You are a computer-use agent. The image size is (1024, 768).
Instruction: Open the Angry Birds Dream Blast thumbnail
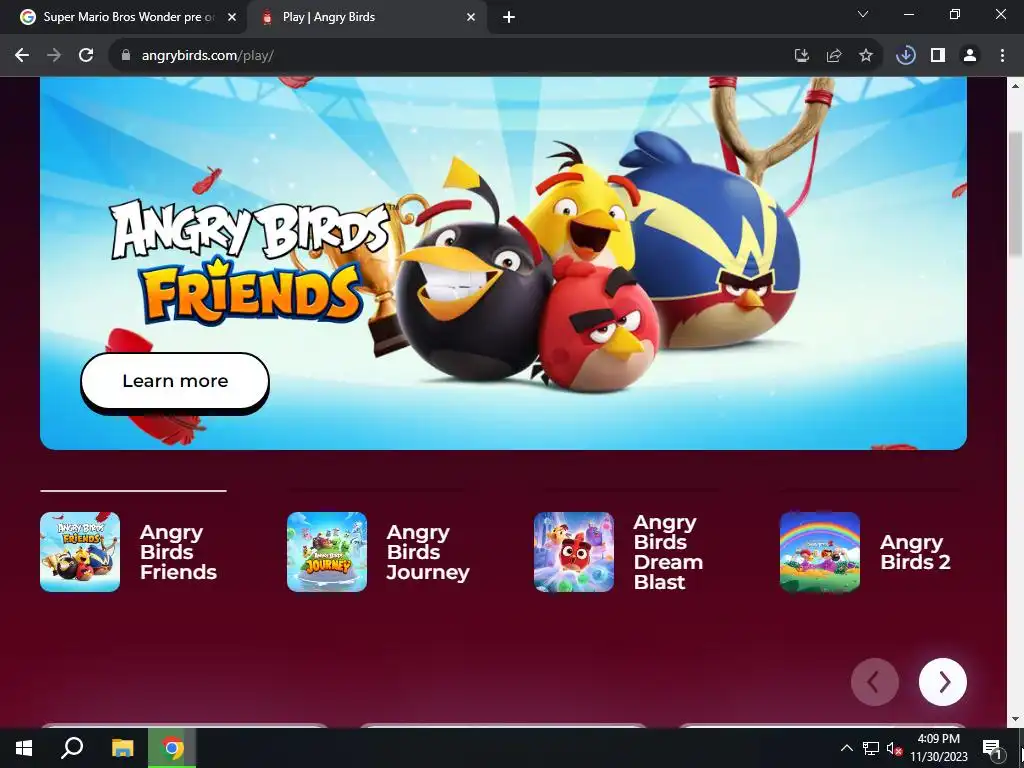tap(573, 552)
